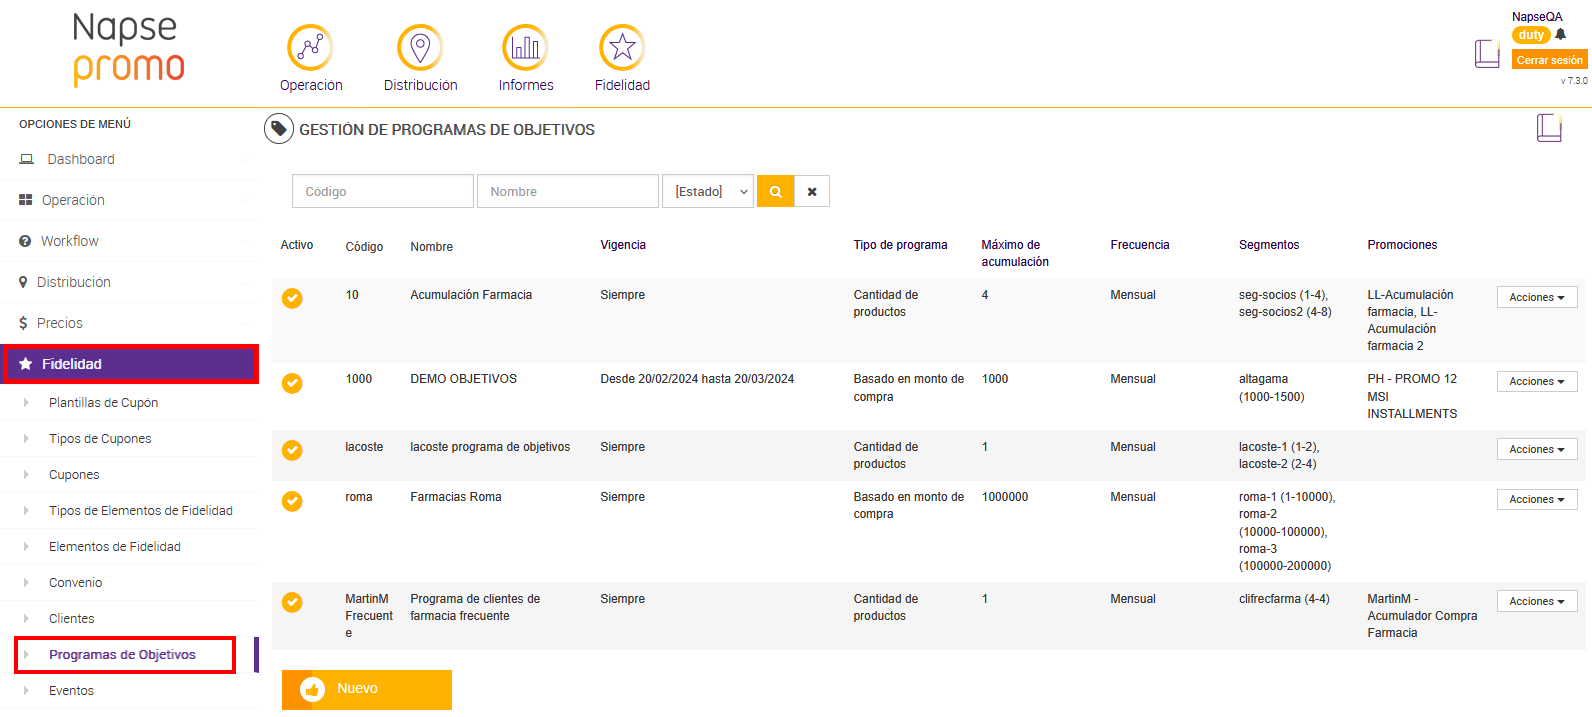Click the orange search magnifier button
Viewport: 1592px width, 717px height.
[x=775, y=191]
